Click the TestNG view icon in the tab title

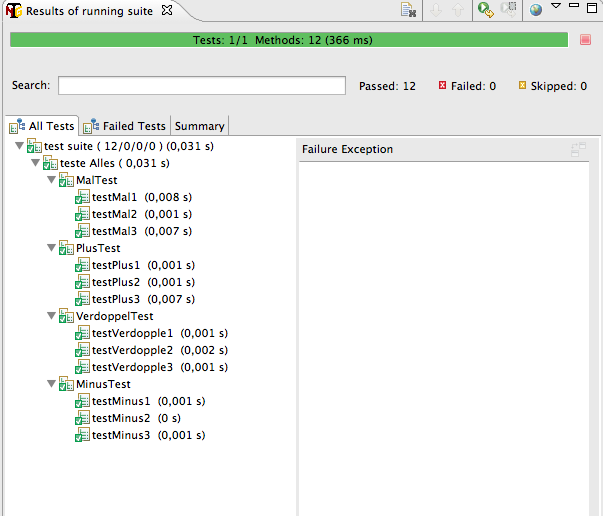coord(14,10)
